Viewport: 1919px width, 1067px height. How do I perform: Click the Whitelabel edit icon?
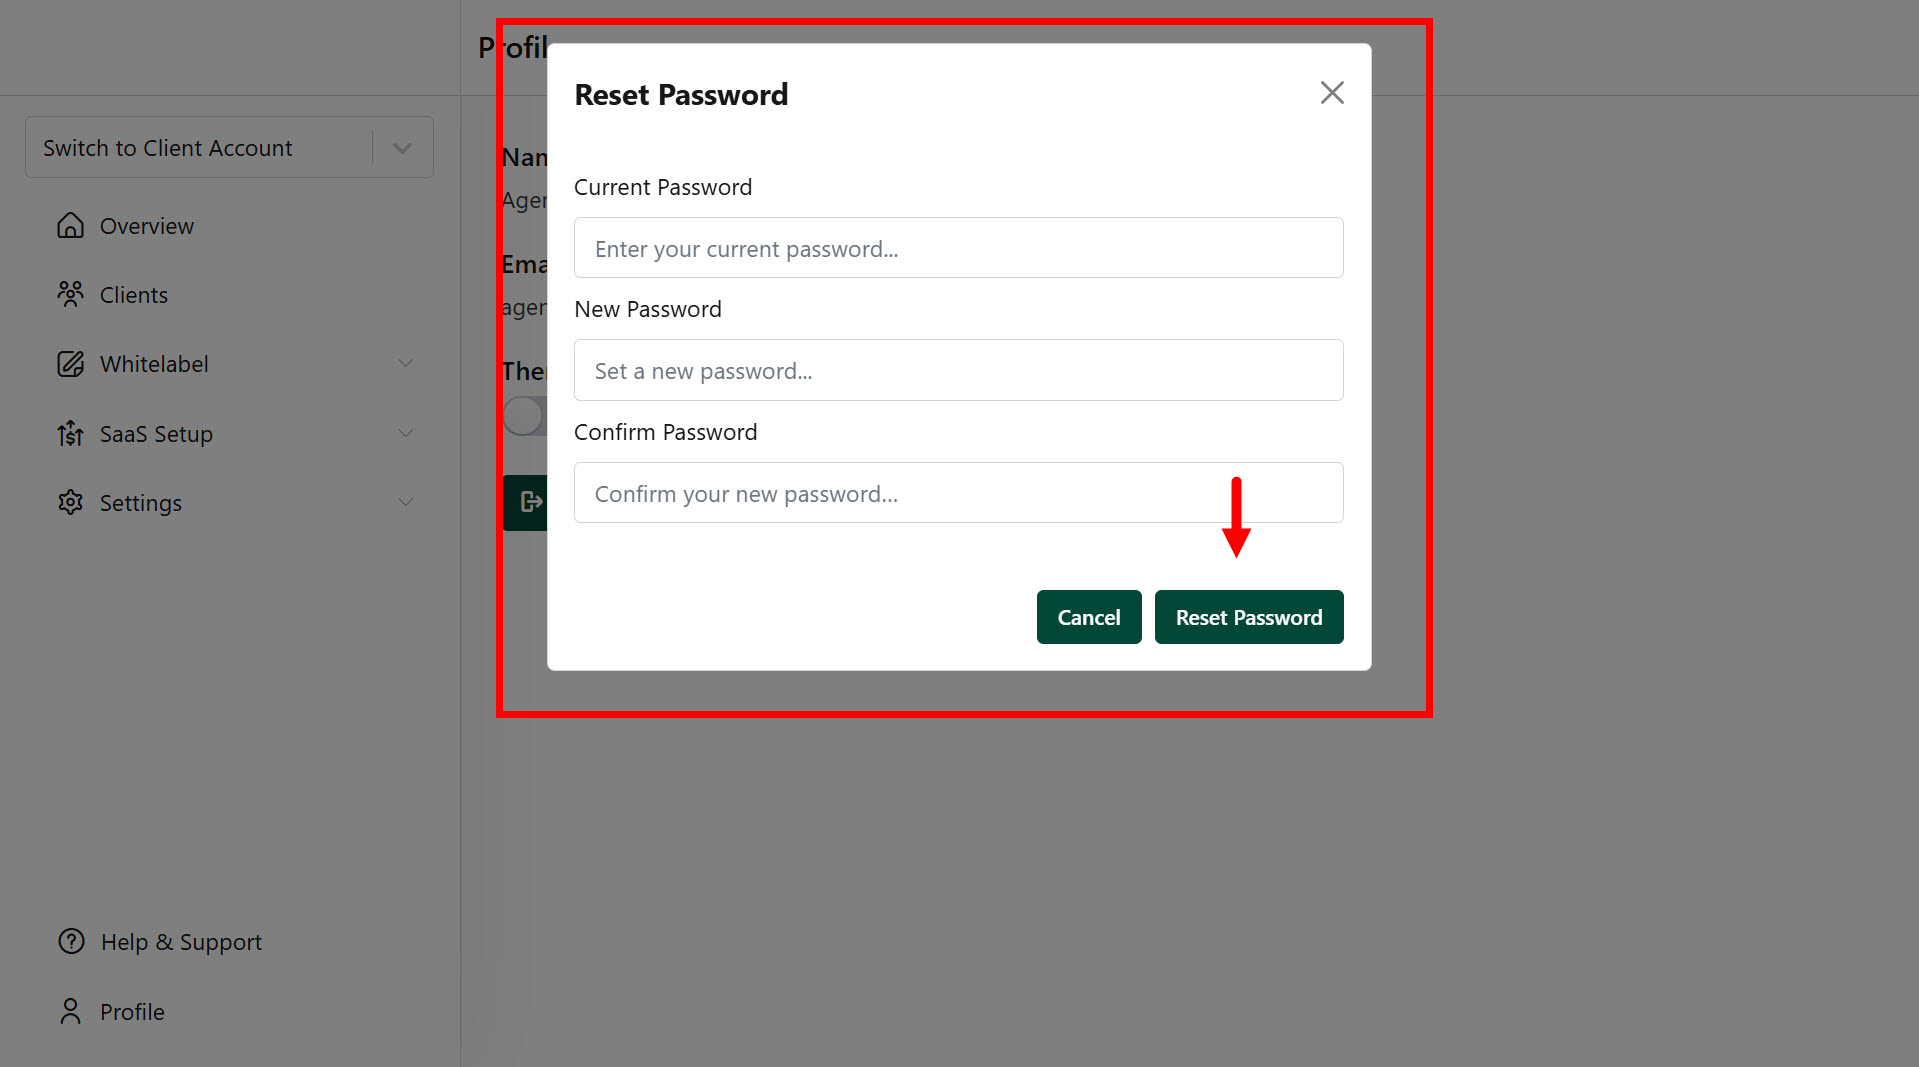pos(70,364)
